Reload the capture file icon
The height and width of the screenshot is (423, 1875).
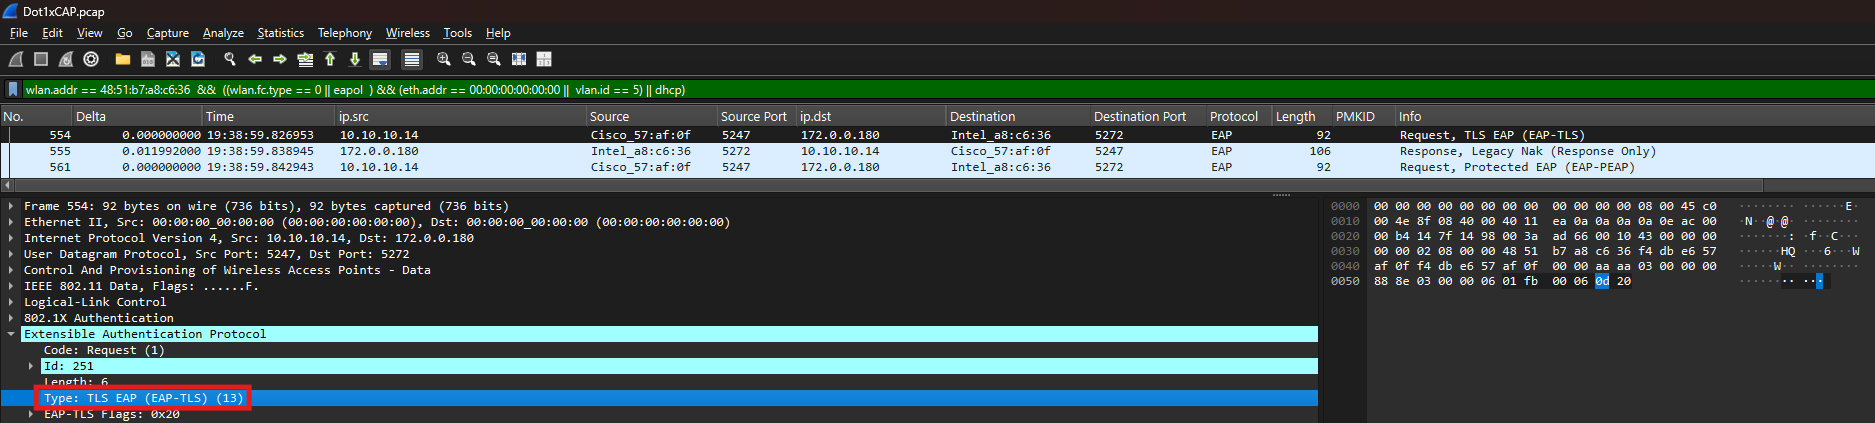(x=198, y=60)
